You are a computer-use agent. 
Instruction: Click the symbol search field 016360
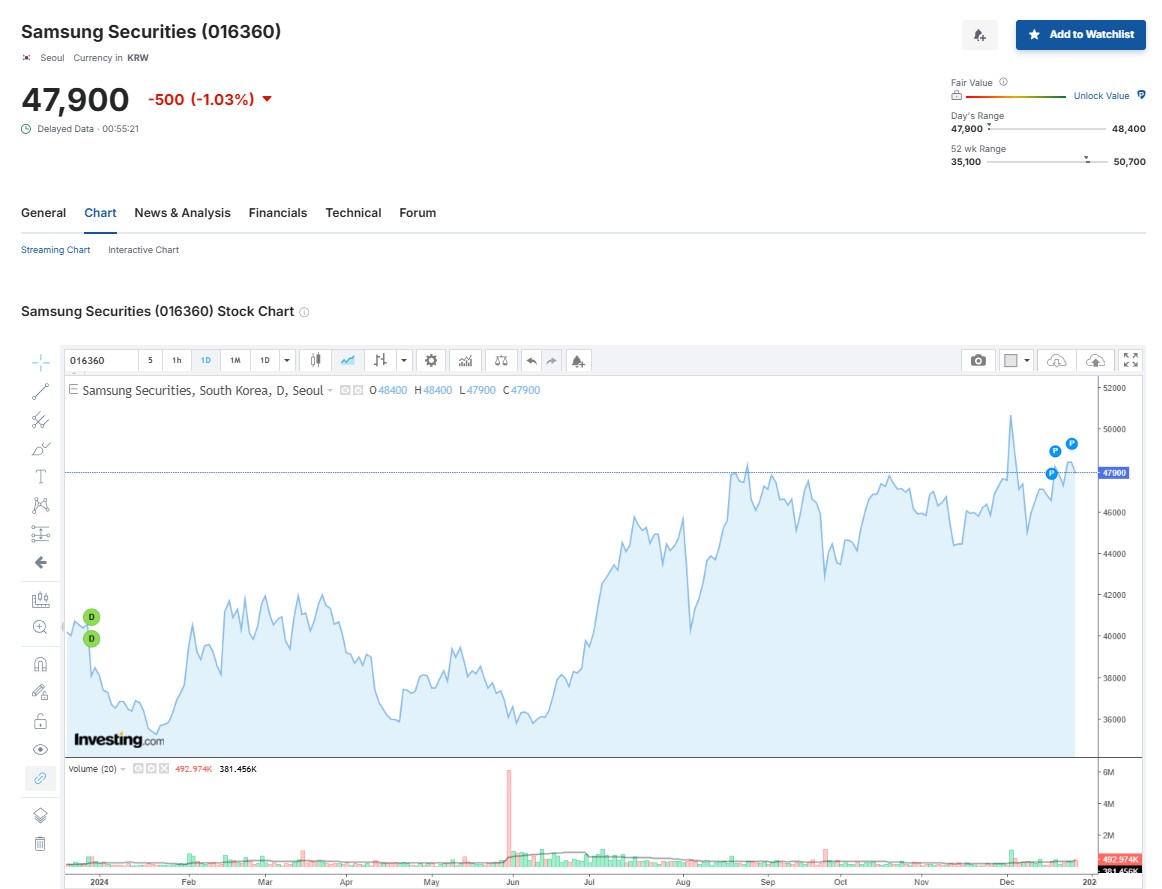click(x=102, y=361)
